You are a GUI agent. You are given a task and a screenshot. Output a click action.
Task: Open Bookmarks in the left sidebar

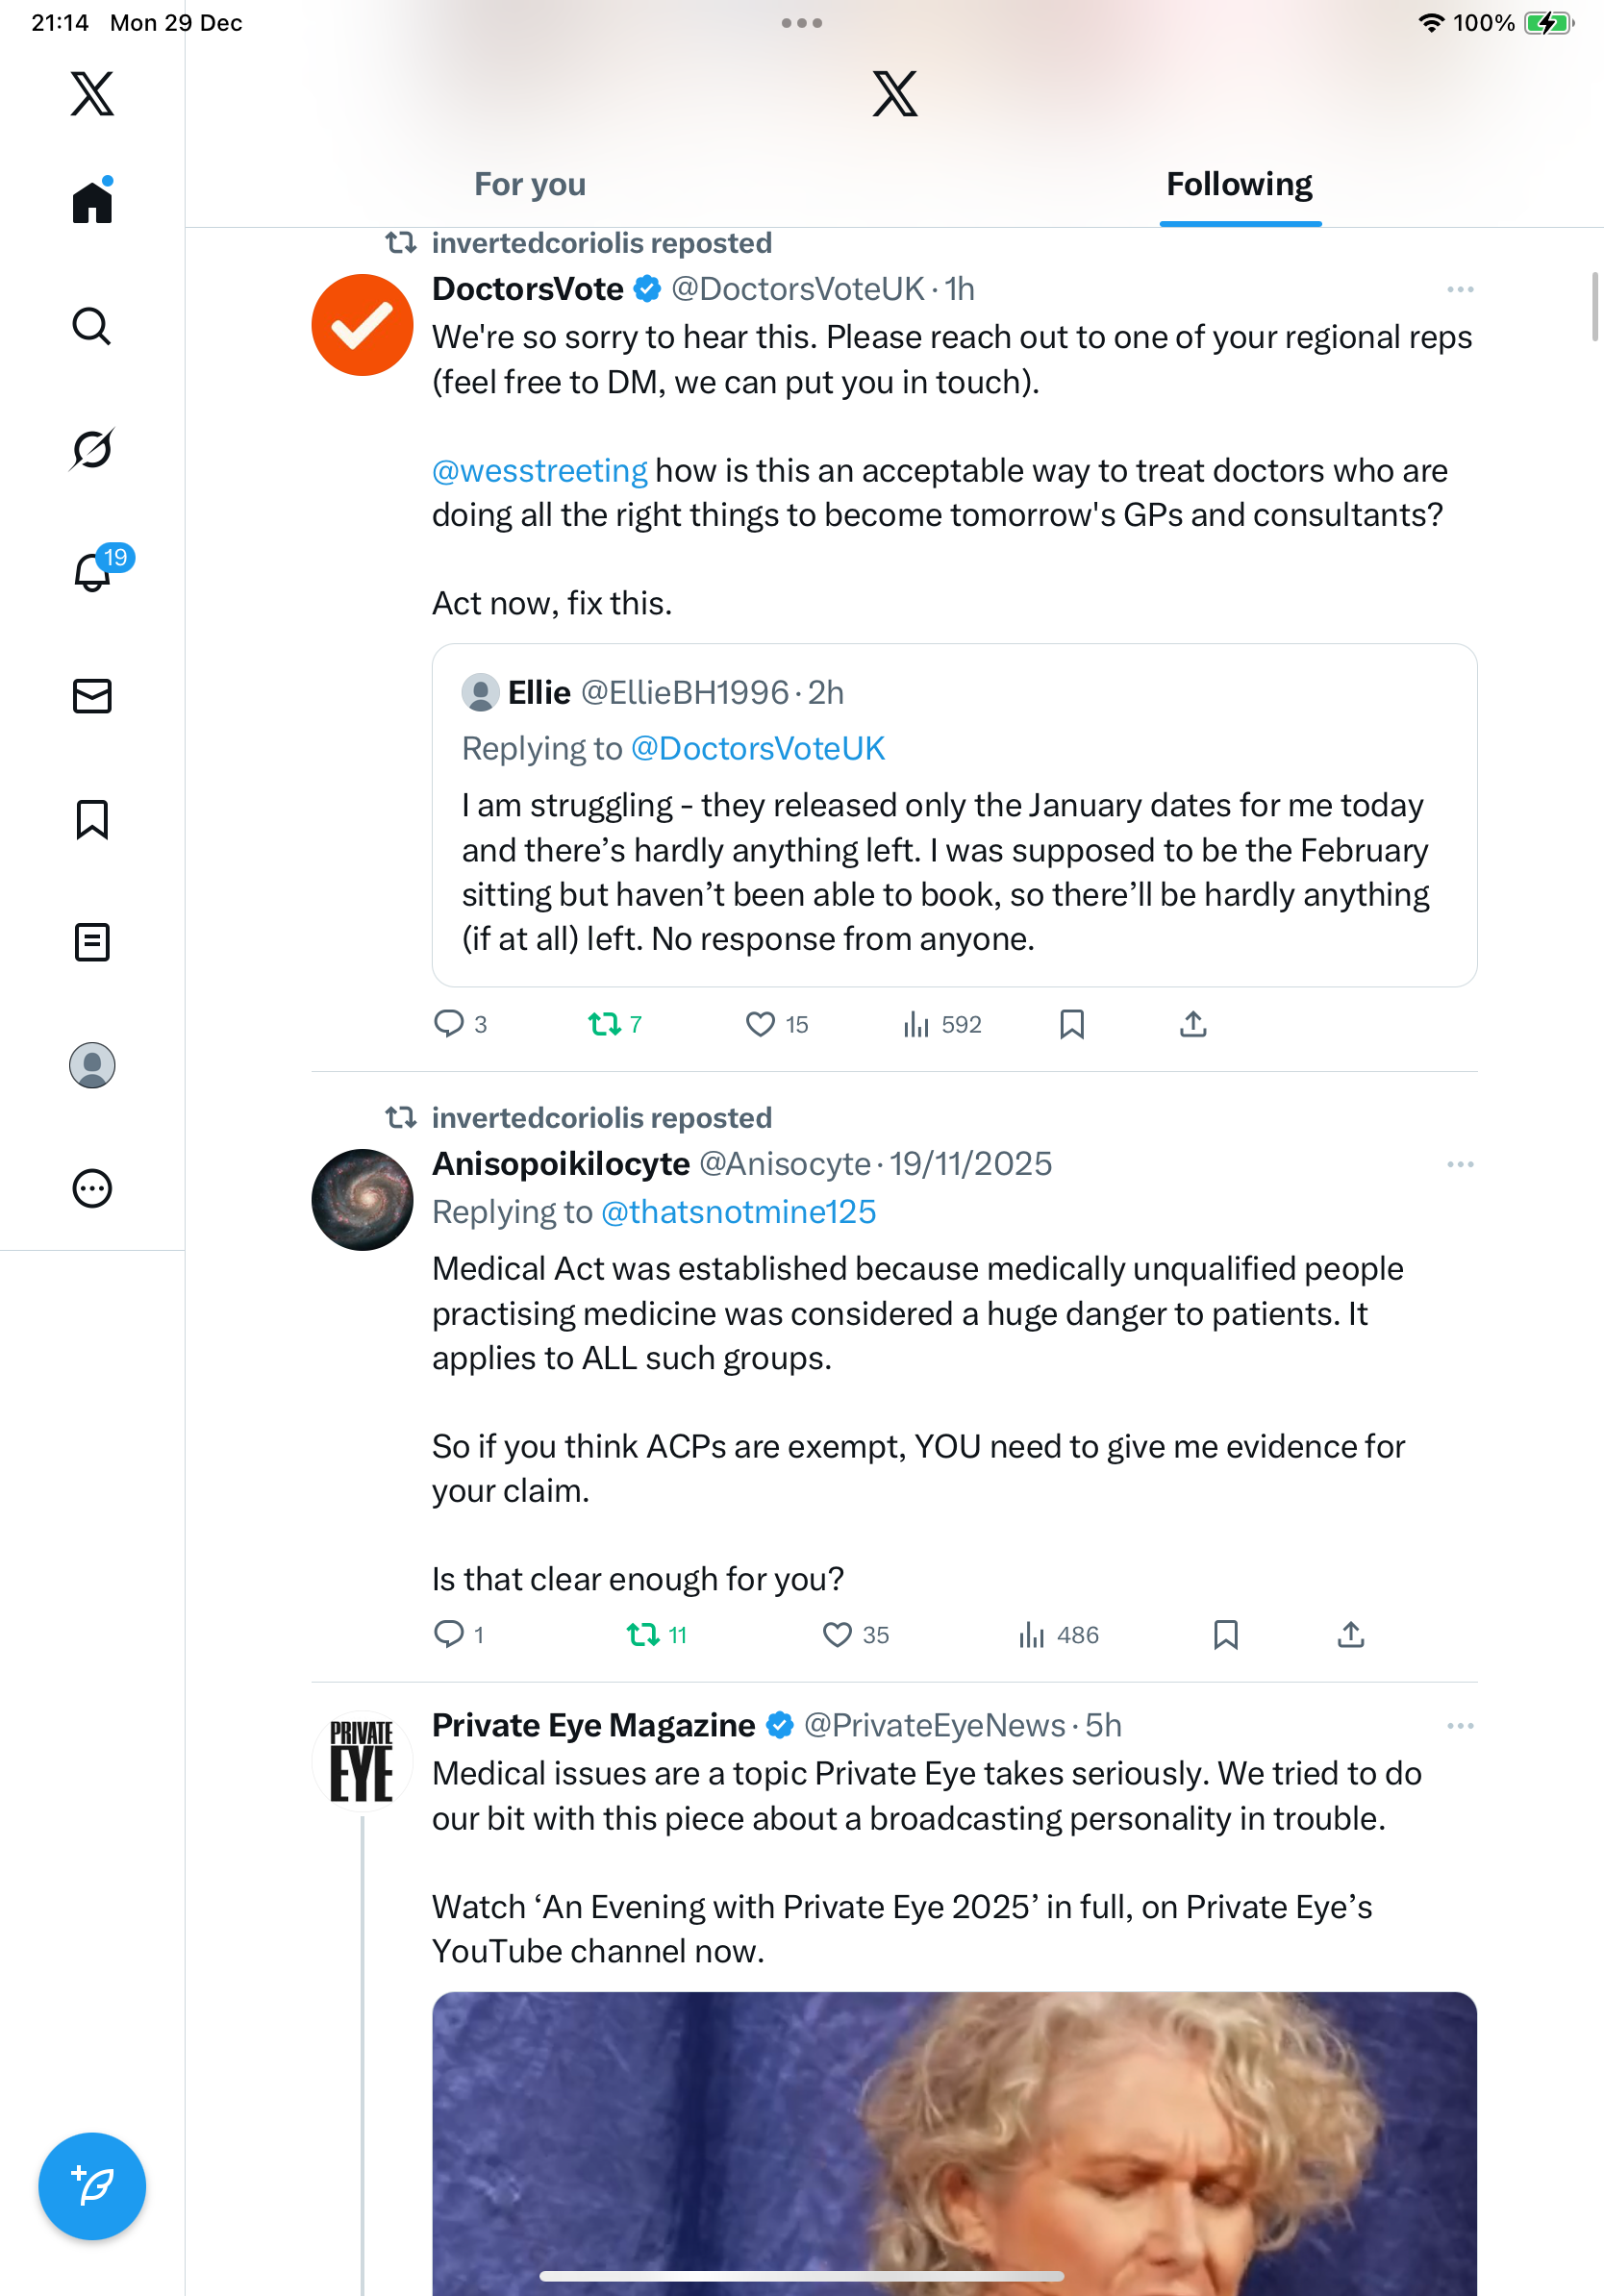tap(92, 819)
